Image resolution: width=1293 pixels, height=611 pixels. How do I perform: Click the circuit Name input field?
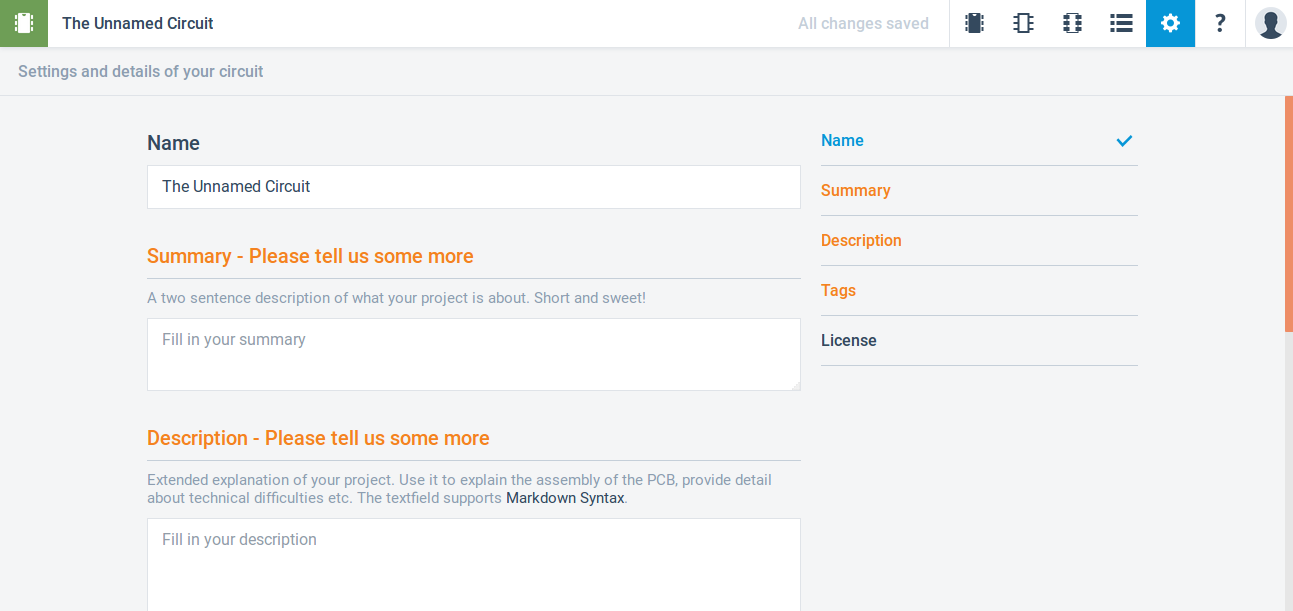point(473,187)
